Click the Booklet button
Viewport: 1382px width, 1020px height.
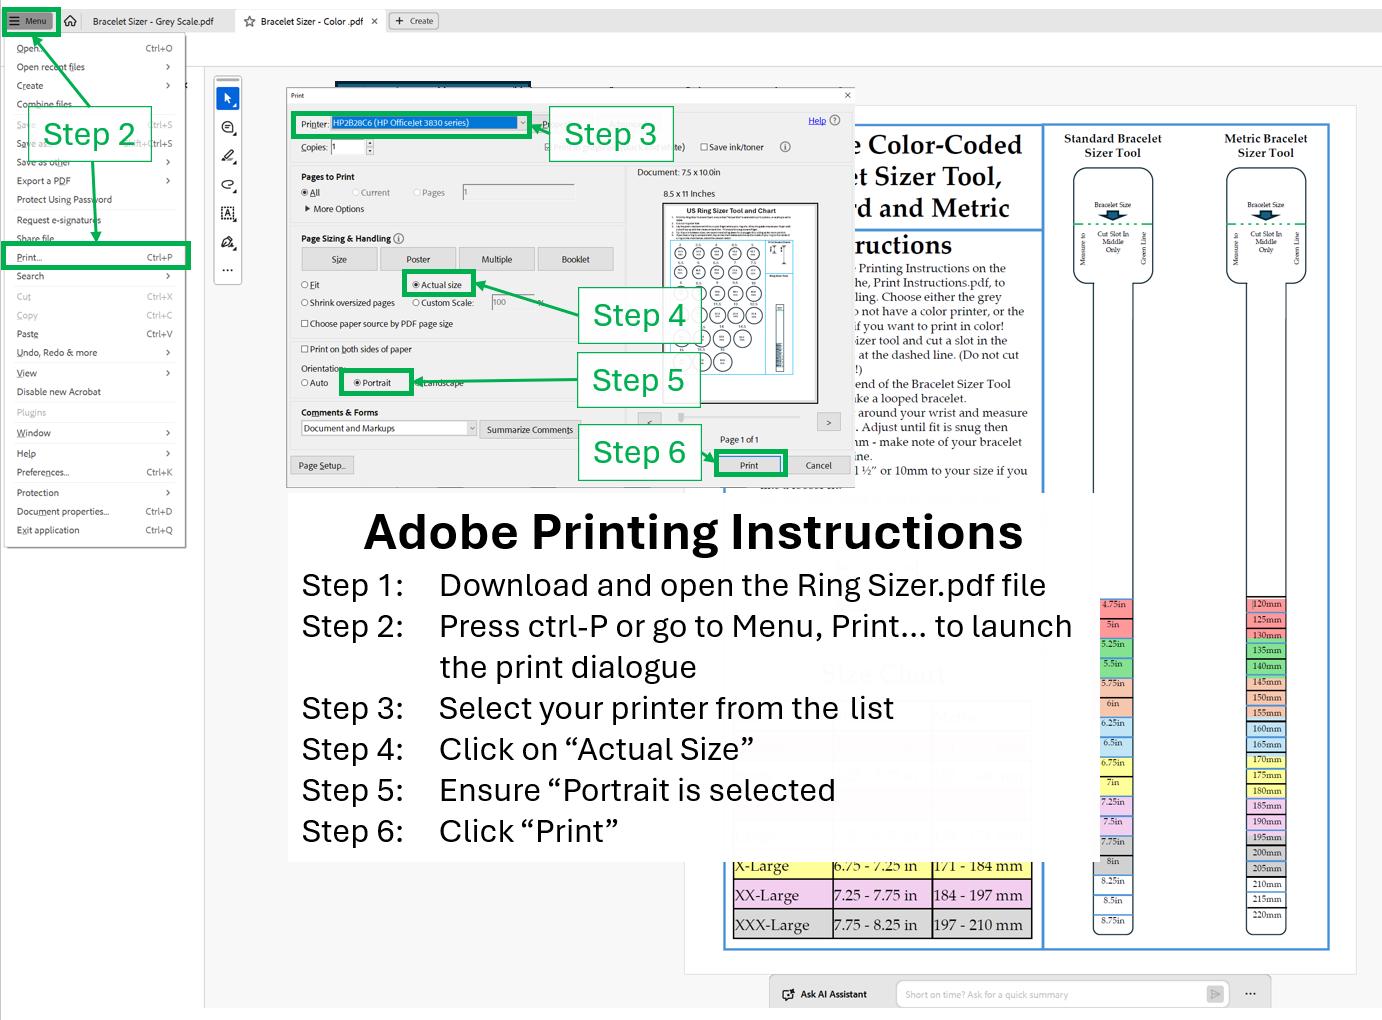tap(575, 259)
